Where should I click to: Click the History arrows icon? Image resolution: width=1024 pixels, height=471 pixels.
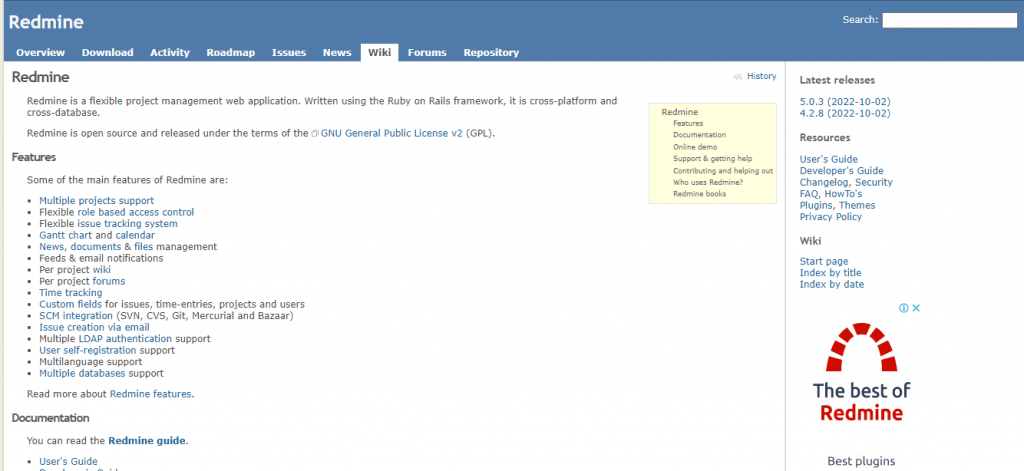pos(738,76)
